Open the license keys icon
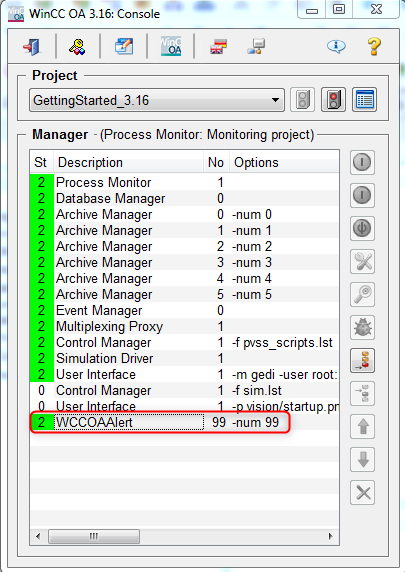The width and height of the screenshot is (405, 572). 77,47
